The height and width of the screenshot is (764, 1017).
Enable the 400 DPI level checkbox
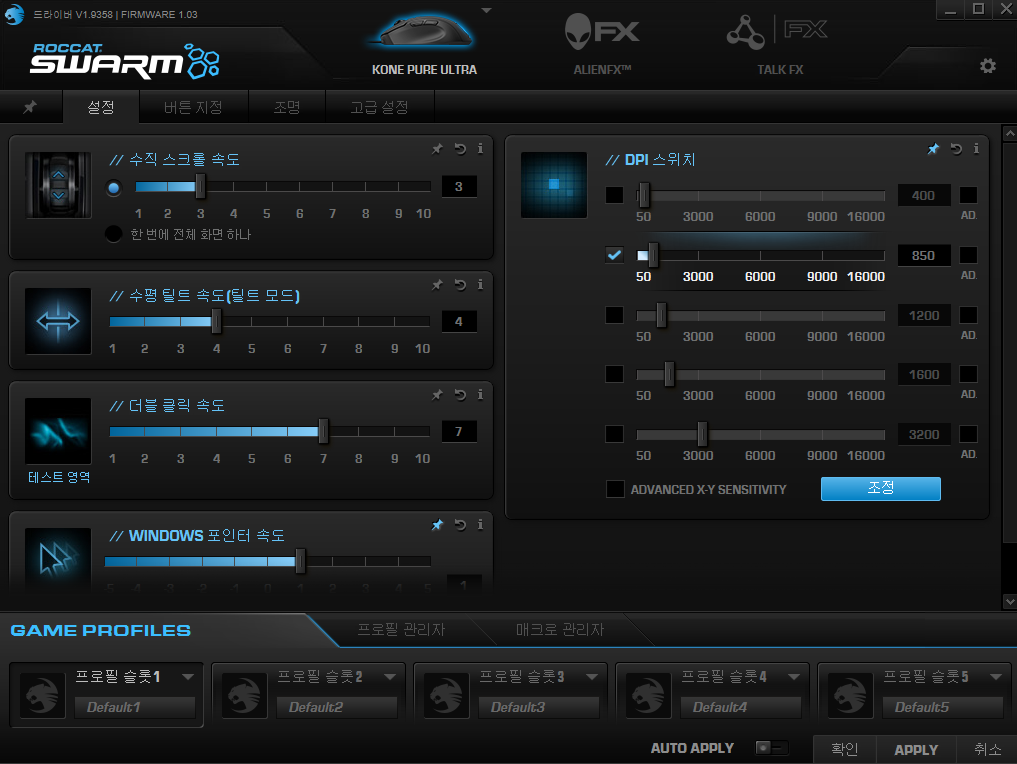tap(614, 195)
